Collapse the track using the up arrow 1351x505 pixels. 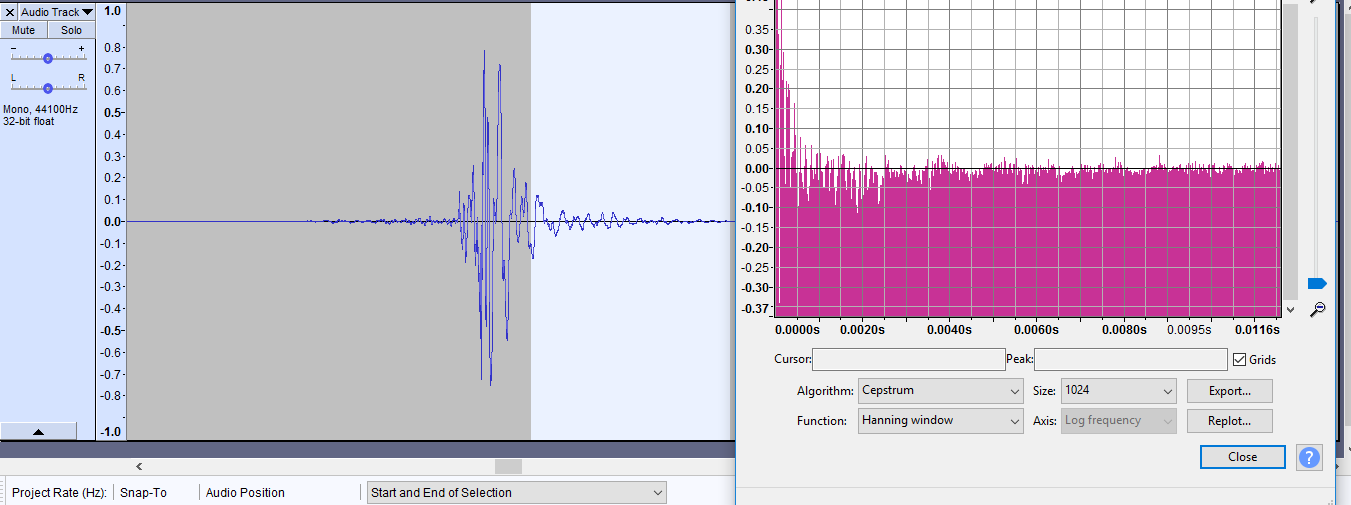coord(38,431)
